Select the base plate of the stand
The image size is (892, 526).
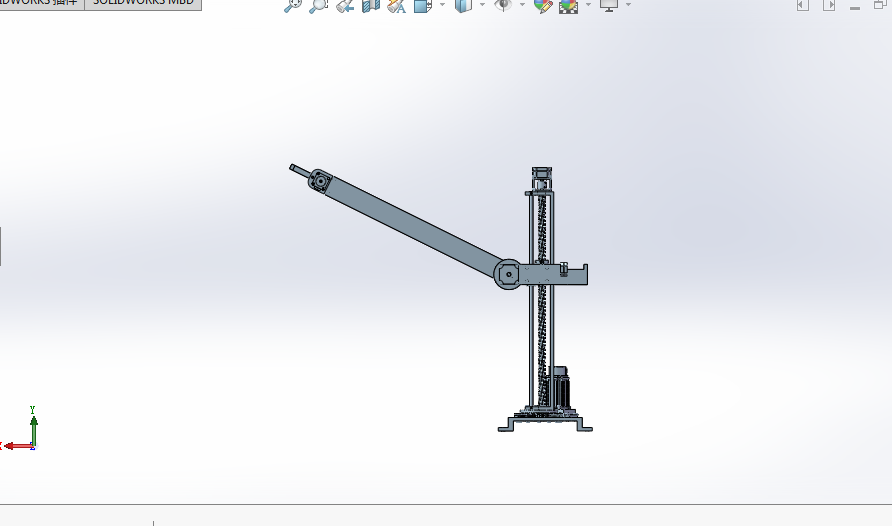coord(545,424)
